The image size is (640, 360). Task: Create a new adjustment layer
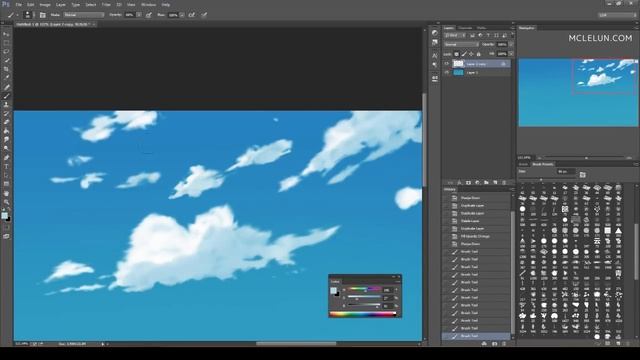tap(477, 182)
